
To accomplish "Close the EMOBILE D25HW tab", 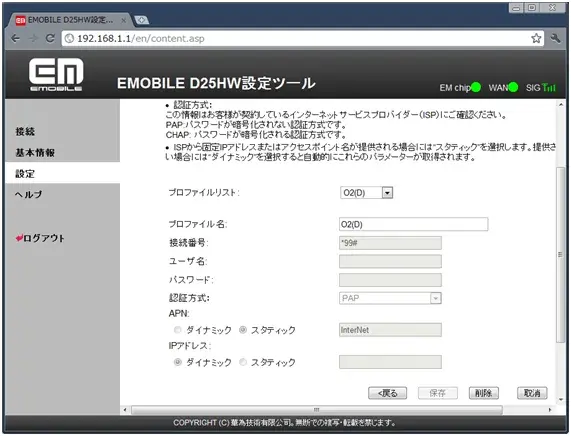I will tap(123, 20).
